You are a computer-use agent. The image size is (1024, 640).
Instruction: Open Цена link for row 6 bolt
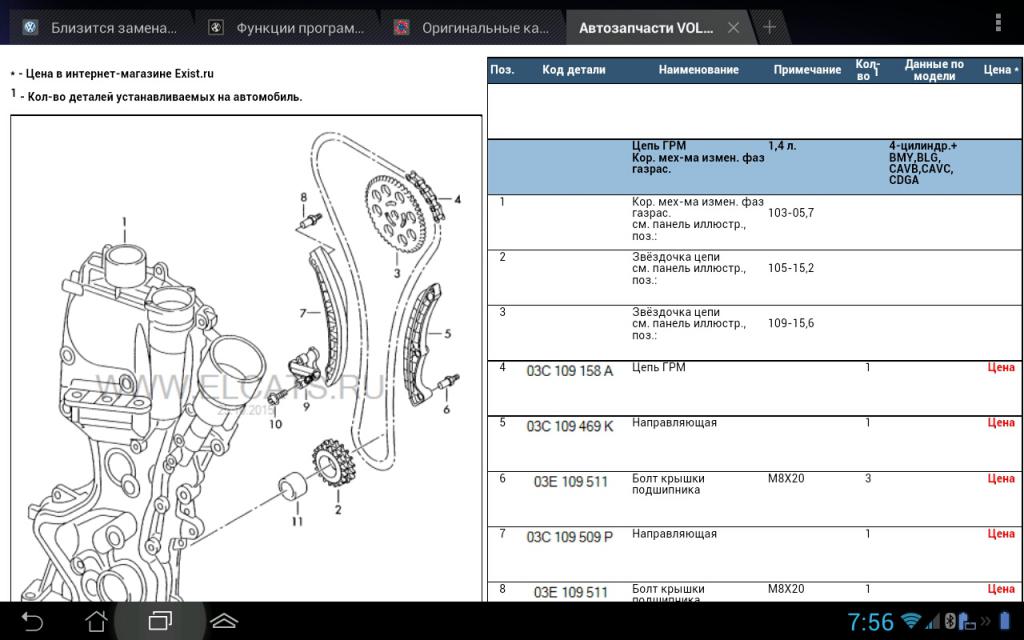1000,478
